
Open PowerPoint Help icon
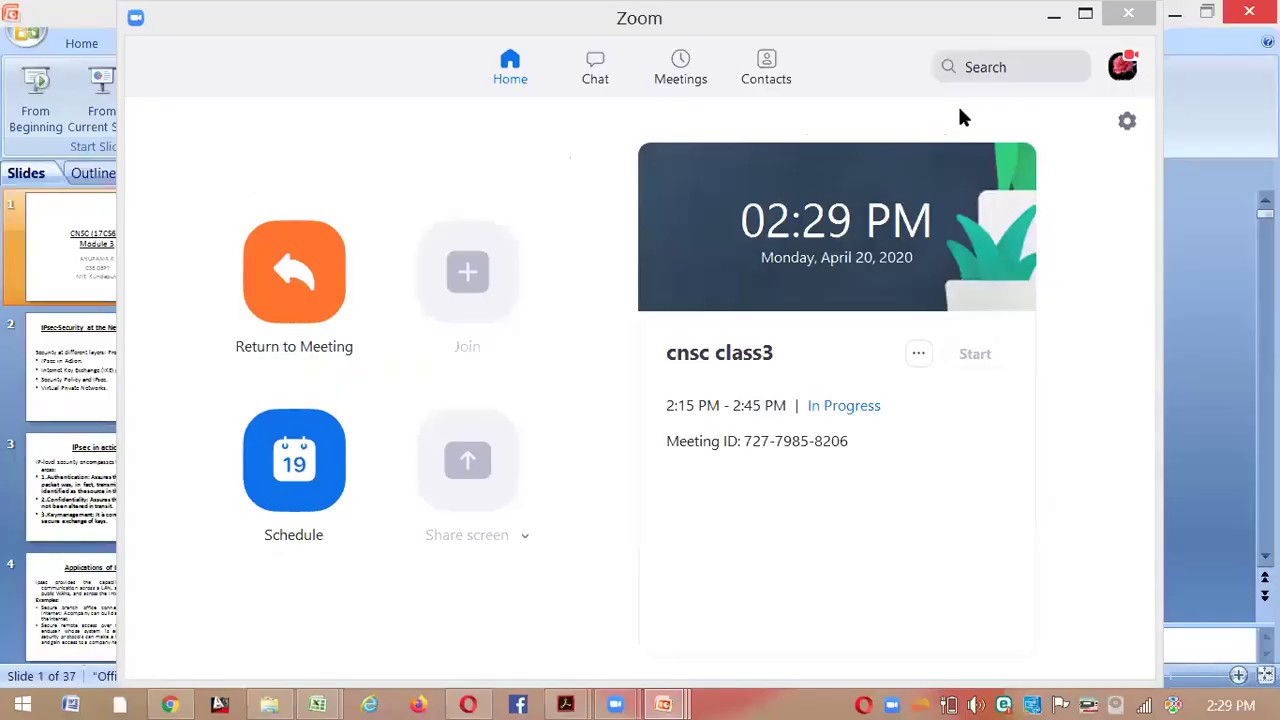1268,42
